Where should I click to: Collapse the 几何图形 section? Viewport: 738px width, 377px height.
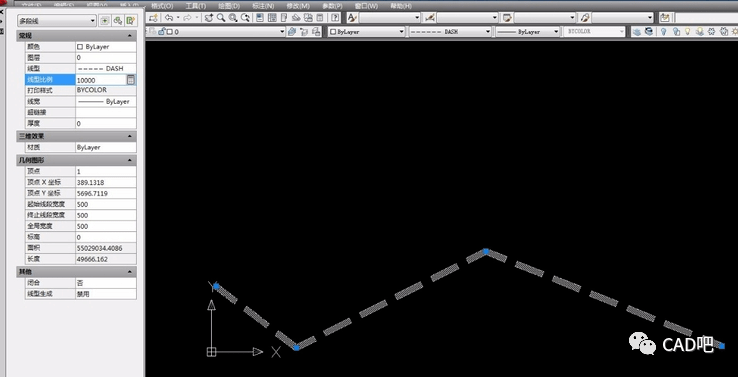click(129, 160)
